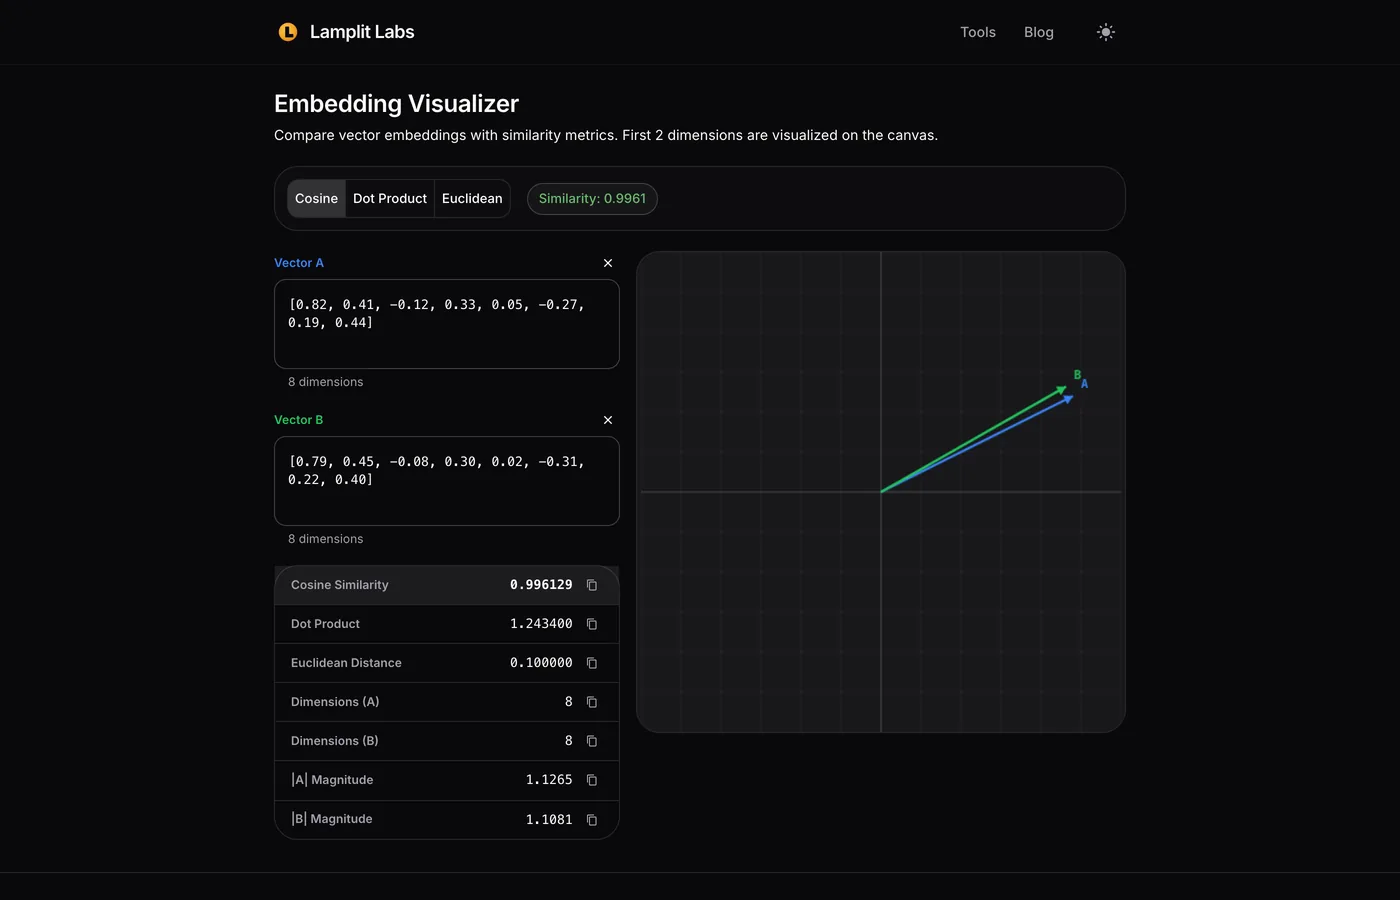Click the Cosine Similarity row label
The image size is (1400, 900).
pyautogui.click(x=340, y=585)
